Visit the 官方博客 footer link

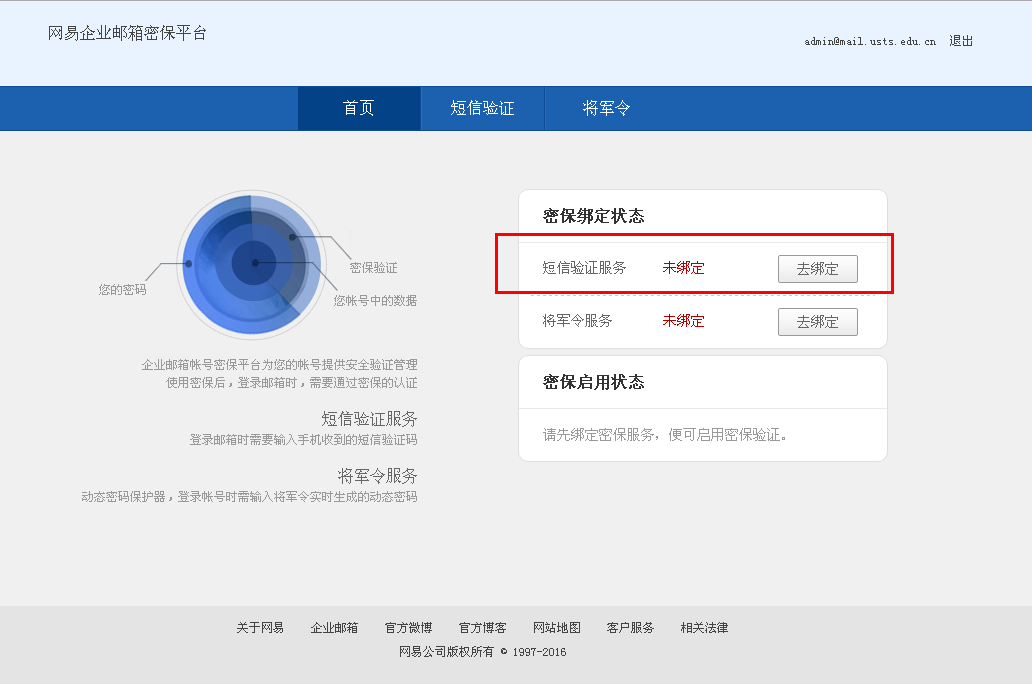(x=482, y=628)
